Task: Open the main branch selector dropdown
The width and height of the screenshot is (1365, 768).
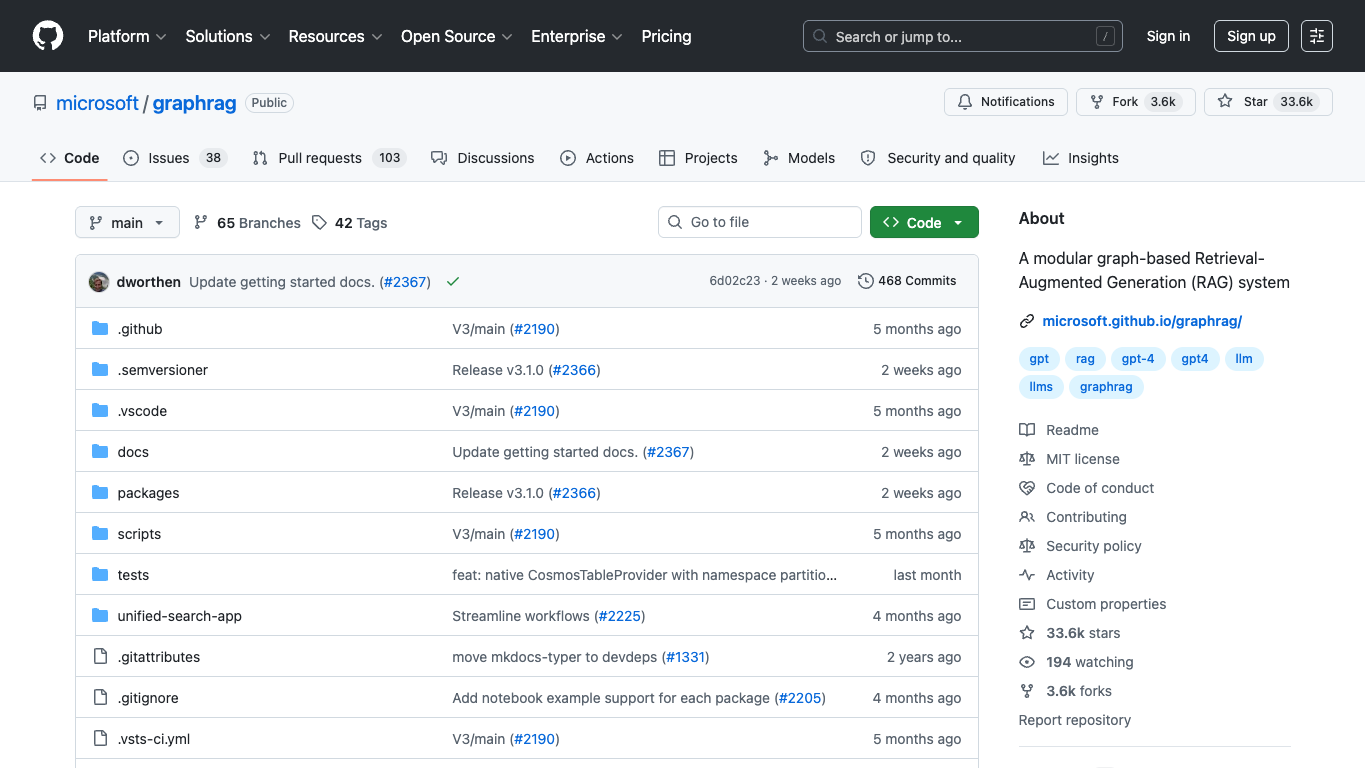Action: [127, 222]
